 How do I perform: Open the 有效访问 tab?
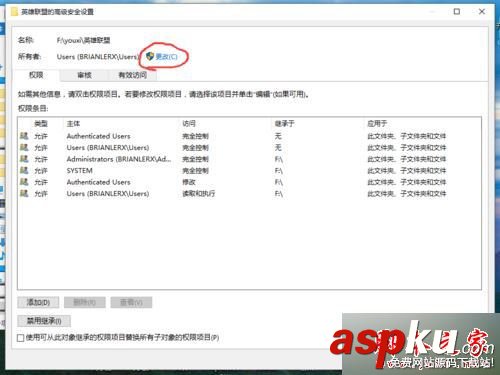[132, 75]
